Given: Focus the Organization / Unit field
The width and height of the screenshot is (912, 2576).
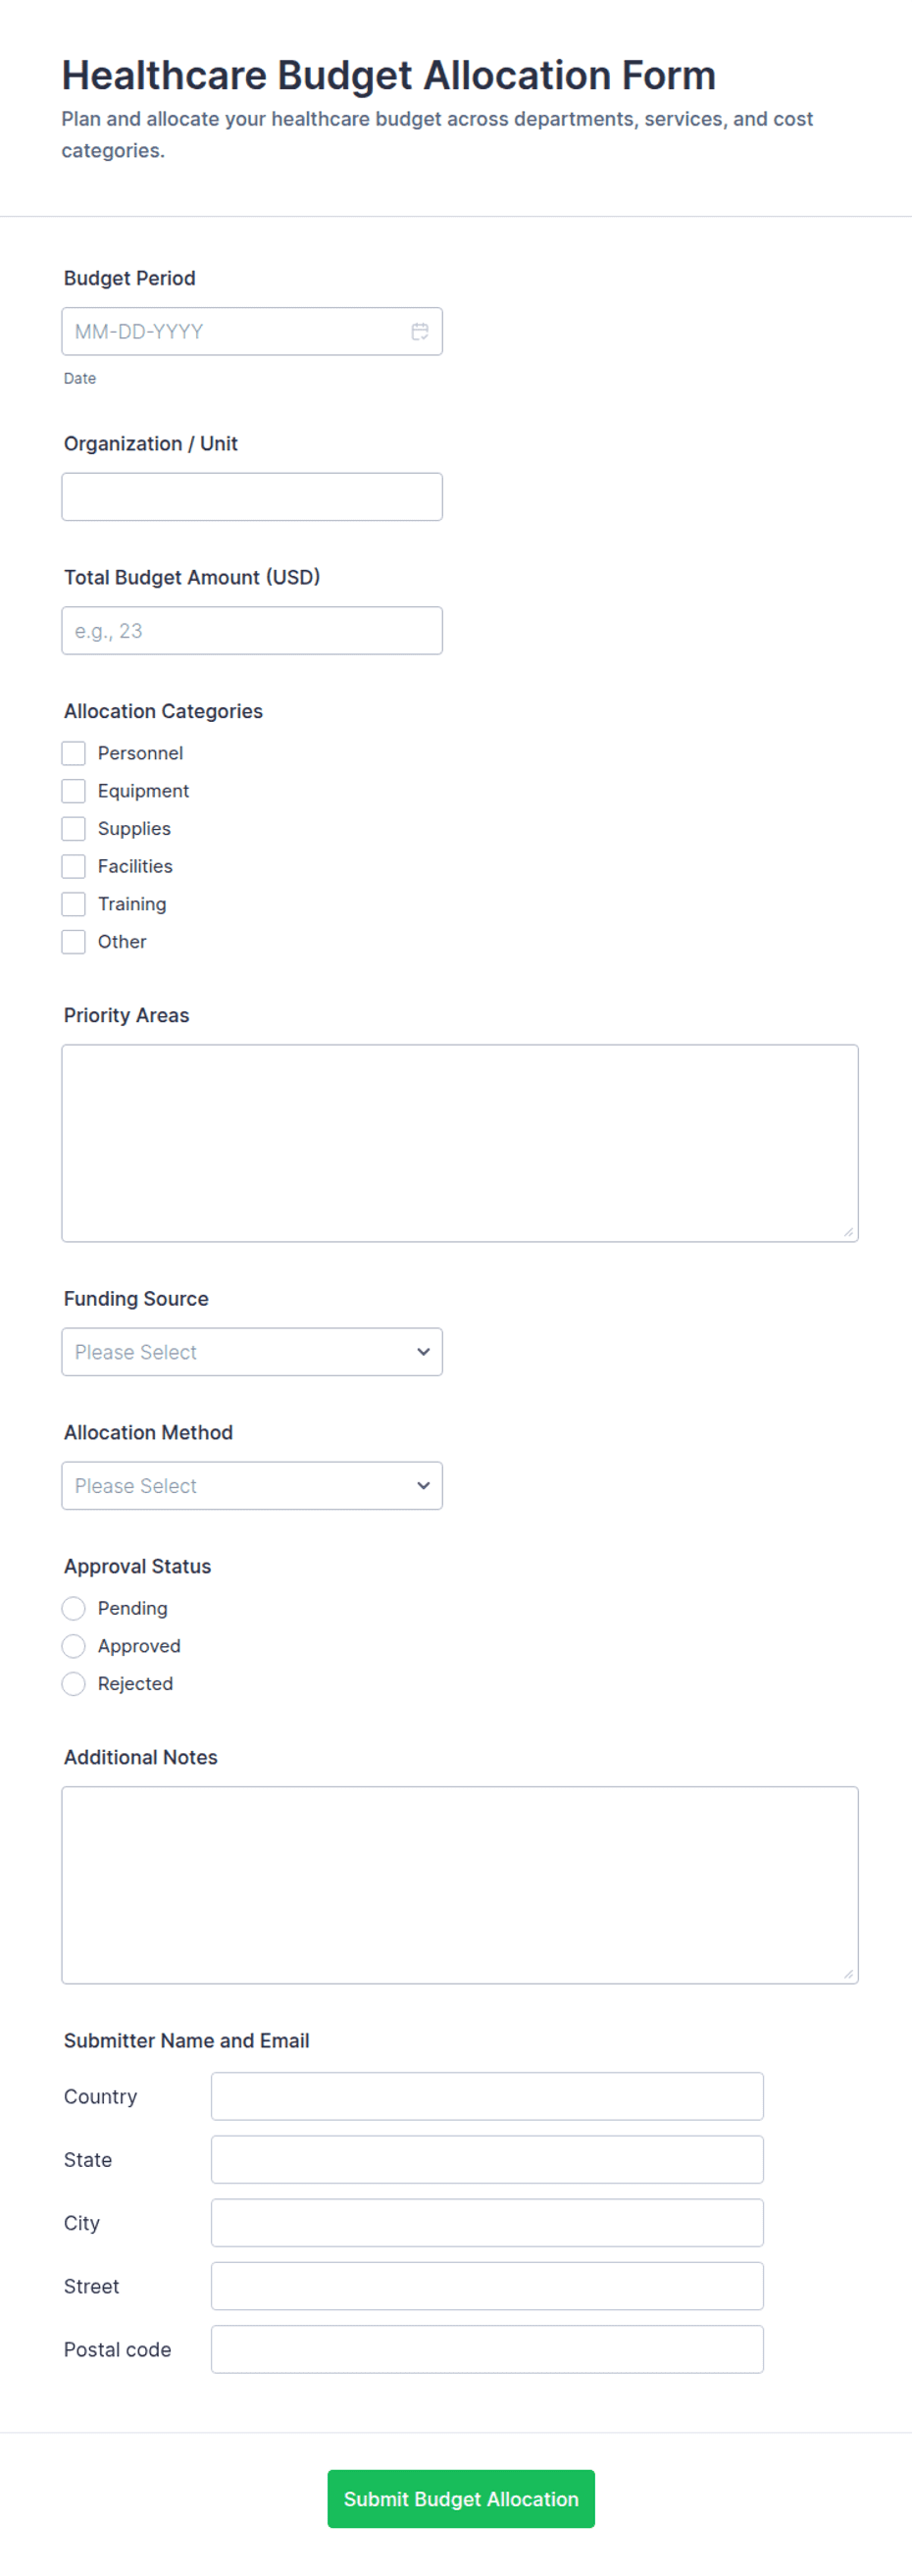Looking at the screenshot, I should tap(252, 497).
